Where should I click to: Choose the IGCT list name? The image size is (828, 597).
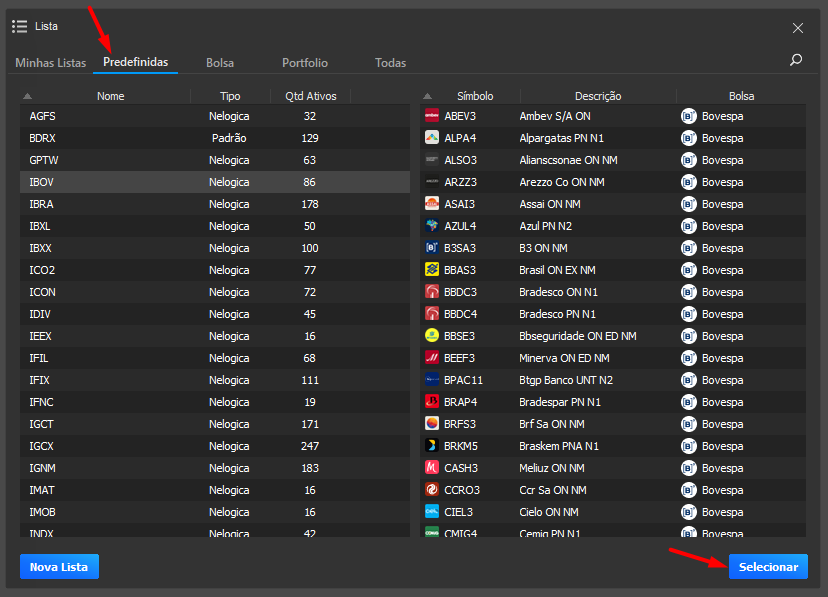[x=41, y=424]
